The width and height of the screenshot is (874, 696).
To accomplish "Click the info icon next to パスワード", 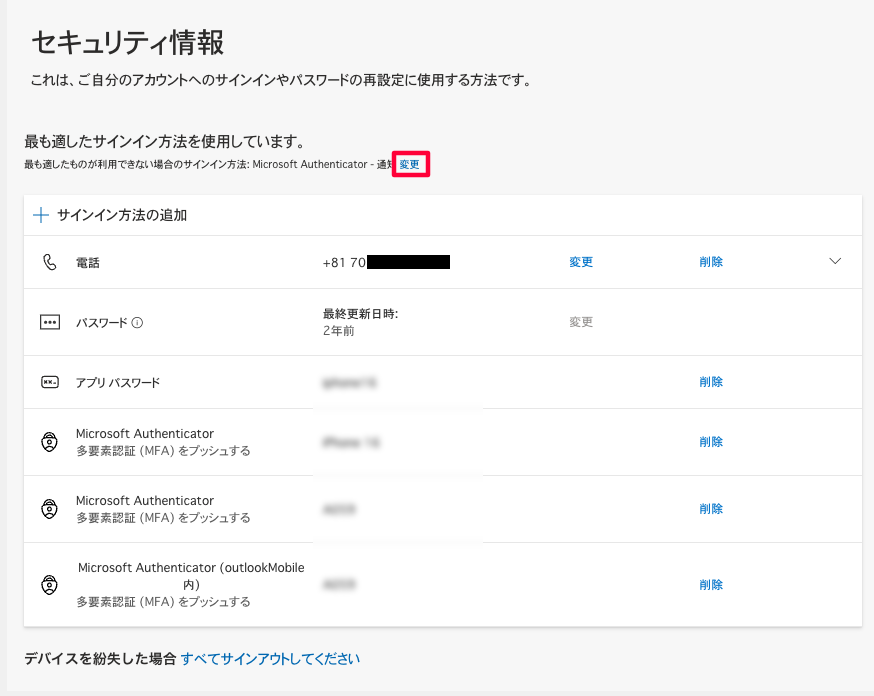I will click(137, 323).
